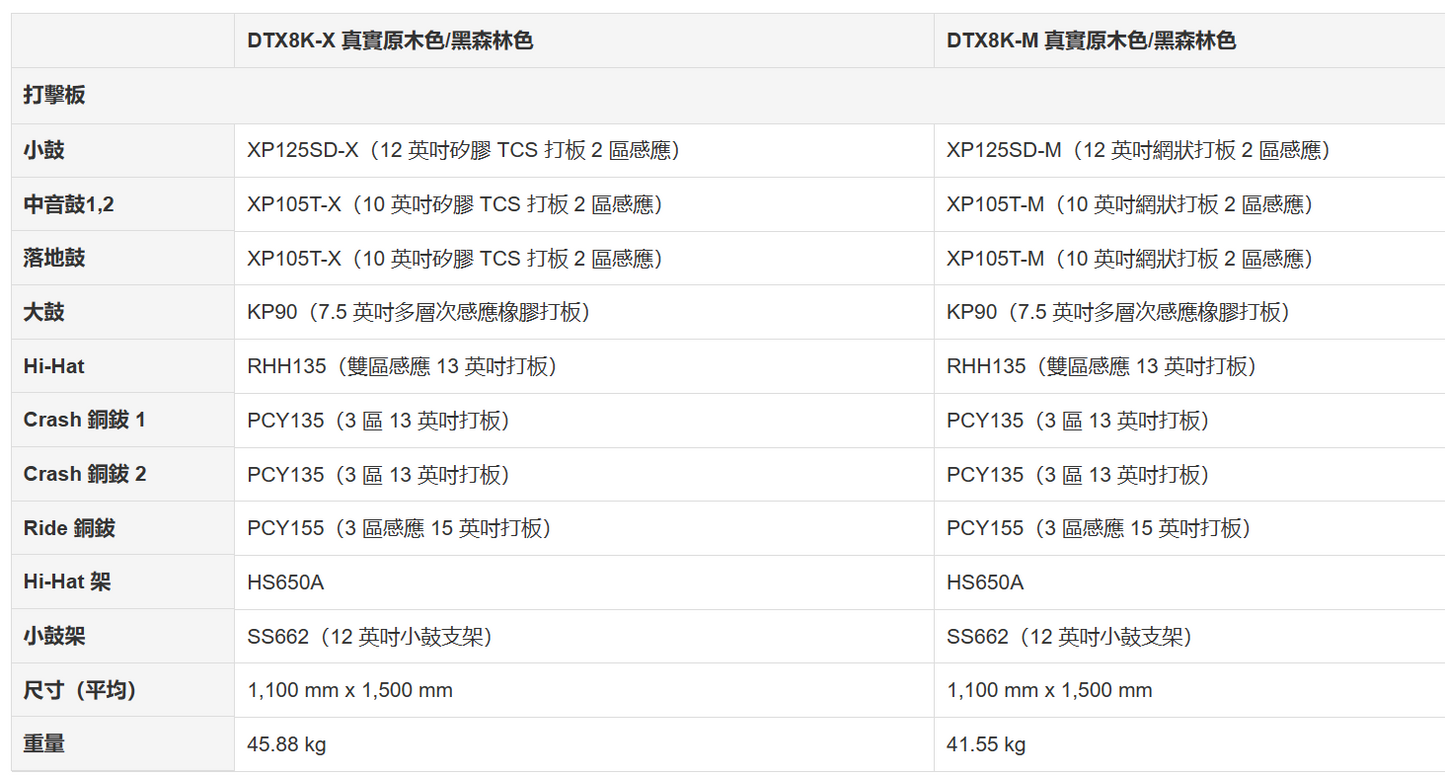Select XP105T-M cell in the 落地鼓 row
This screenshot has width=1445, height=776.
click(x=1130, y=259)
